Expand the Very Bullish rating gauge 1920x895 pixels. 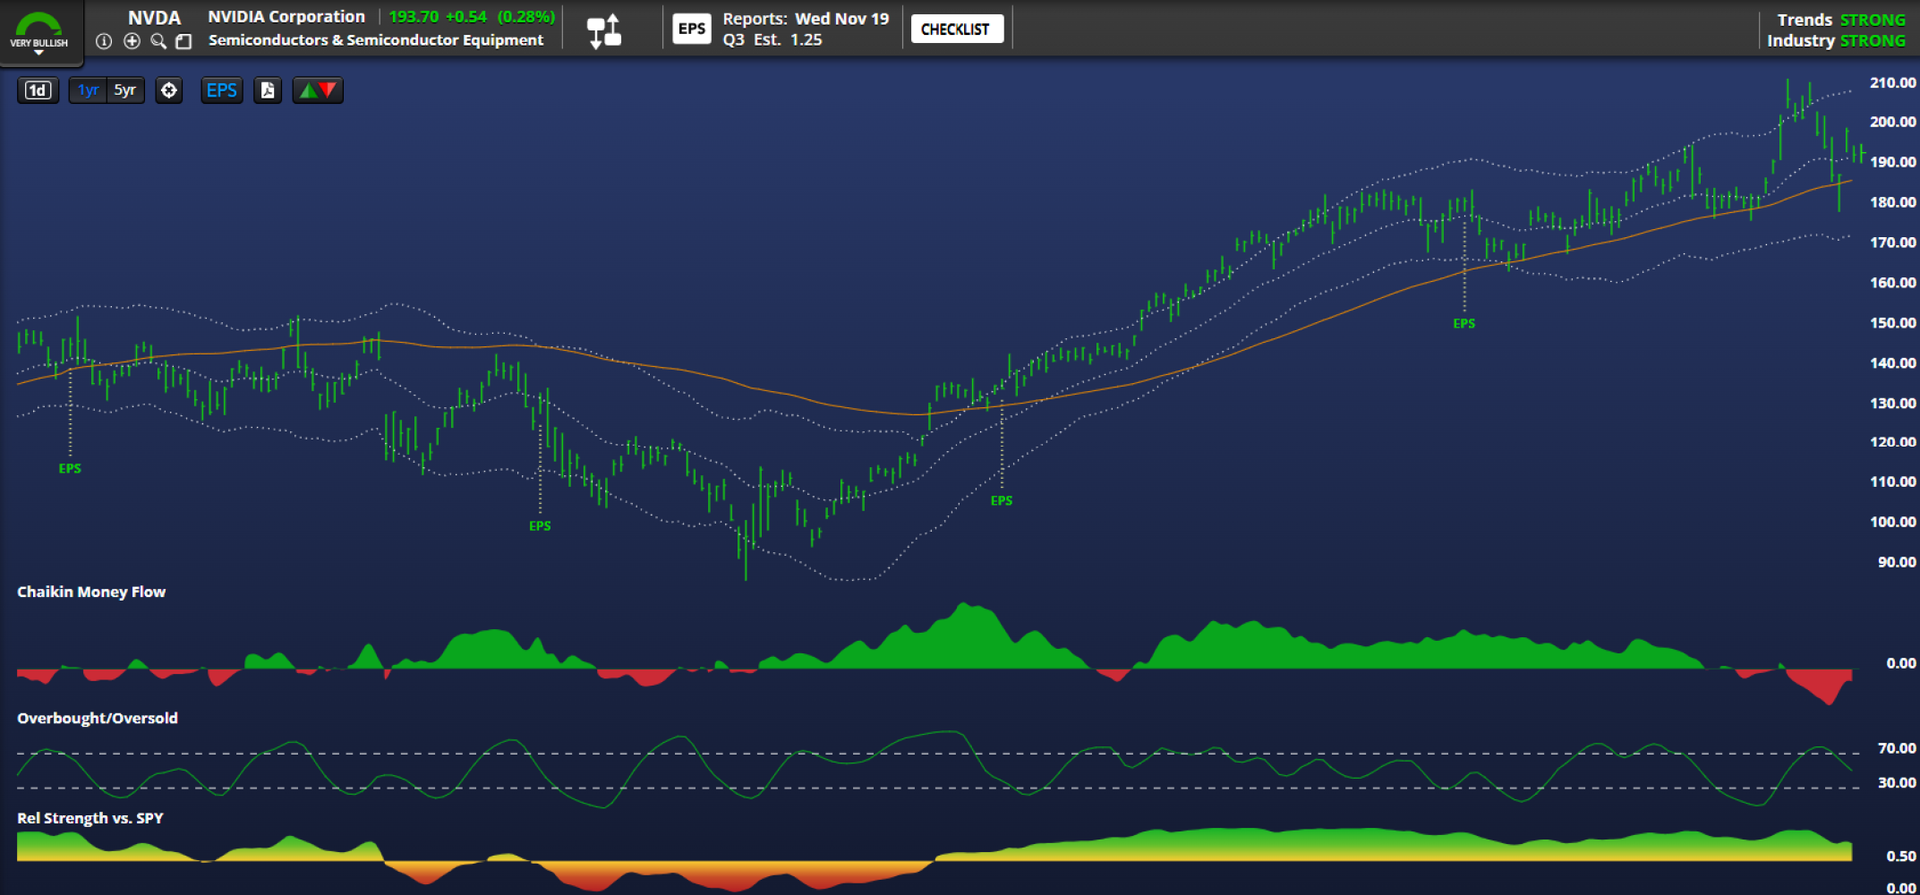tap(39, 32)
